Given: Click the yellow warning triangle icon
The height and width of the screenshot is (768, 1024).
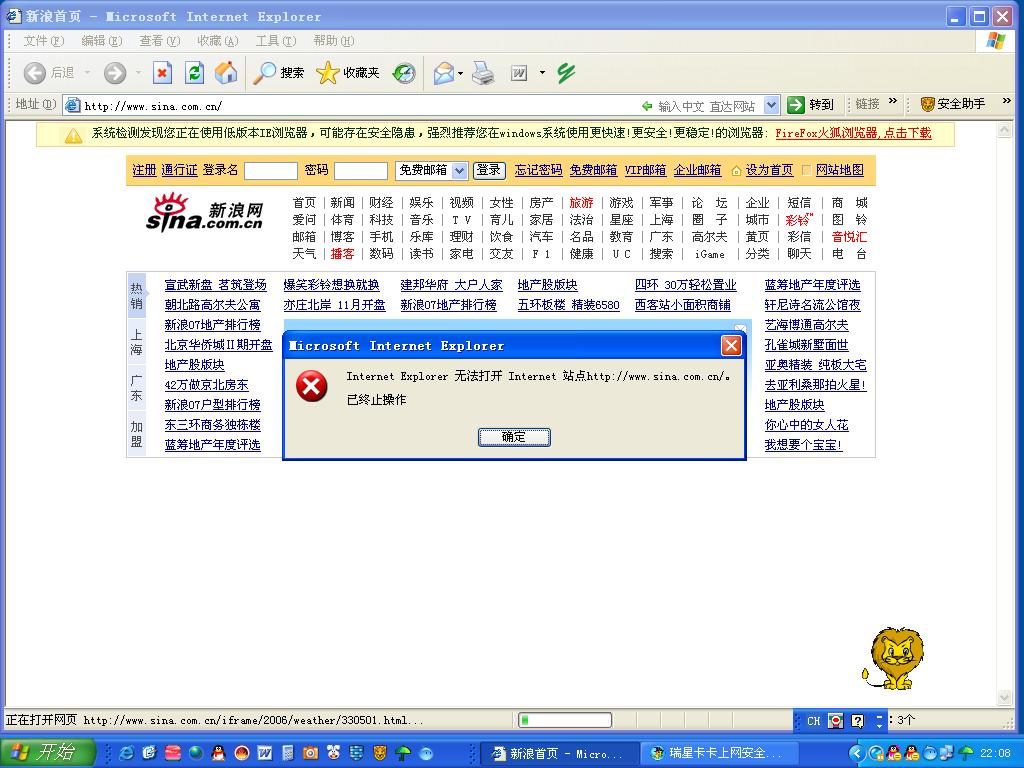Looking at the screenshot, I should tap(73, 135).
